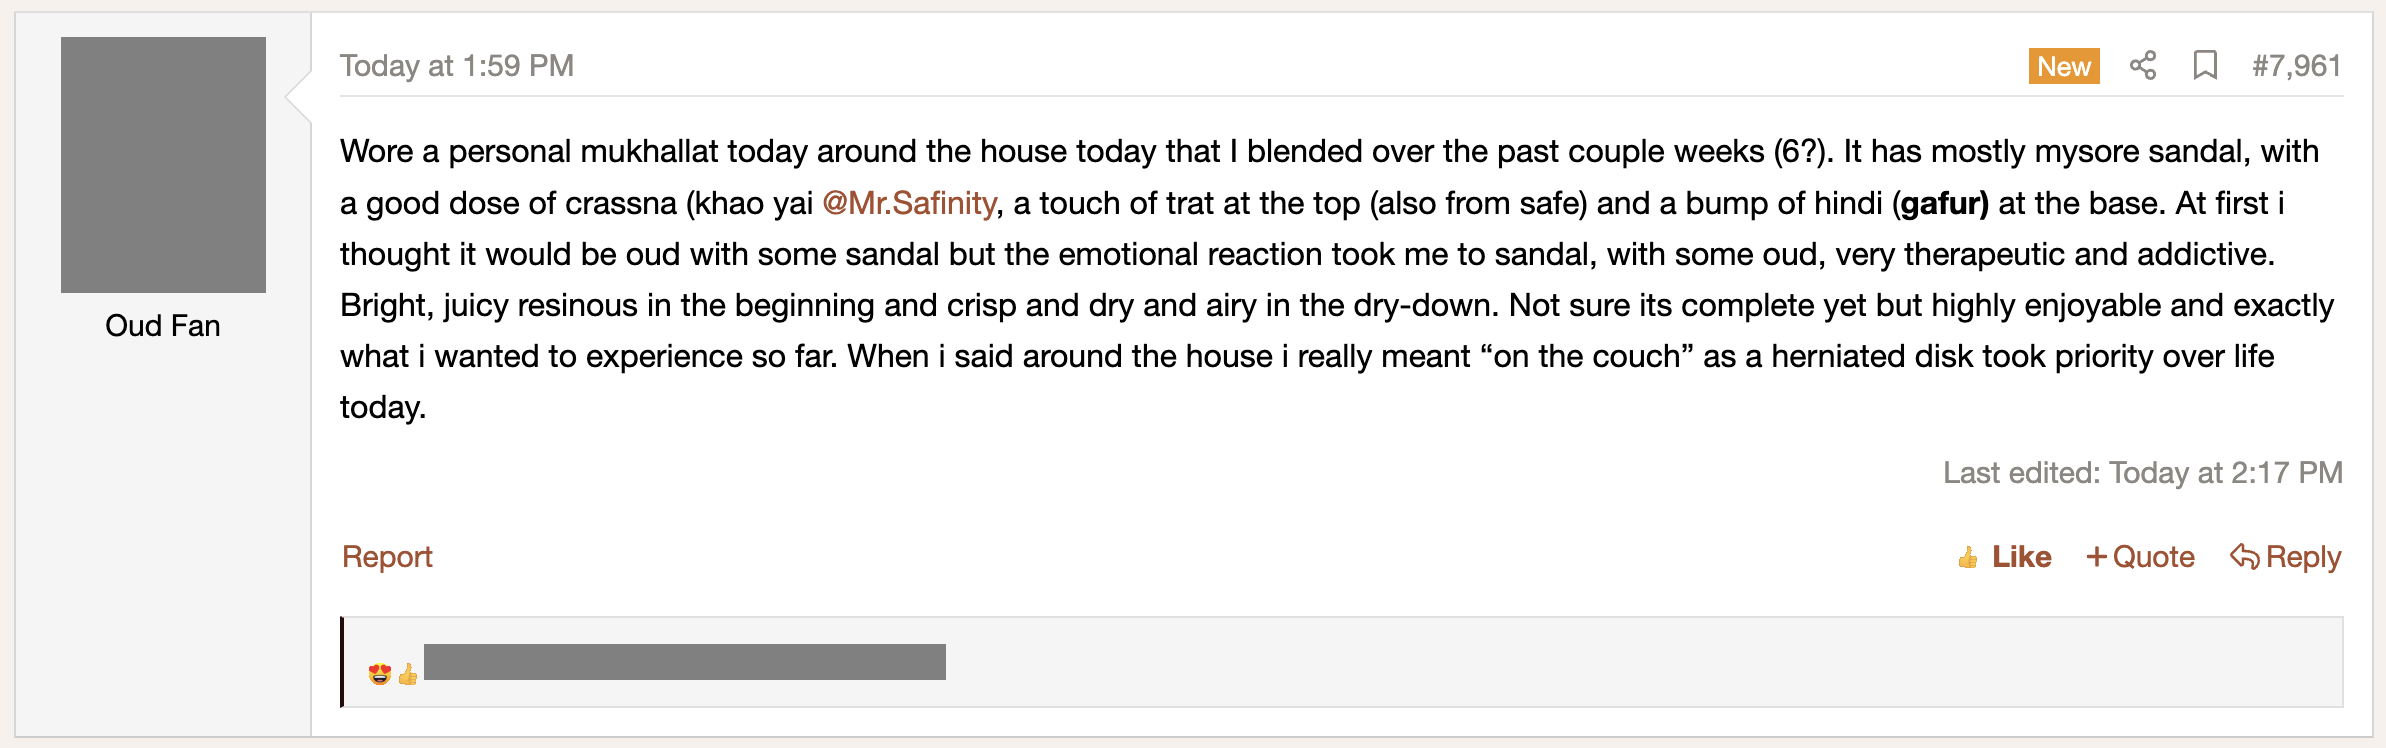This screenshot has width=2386, height=748.
Task: Click the thumbs-up emoji in the reactions bar
Action: click(408, 675)
